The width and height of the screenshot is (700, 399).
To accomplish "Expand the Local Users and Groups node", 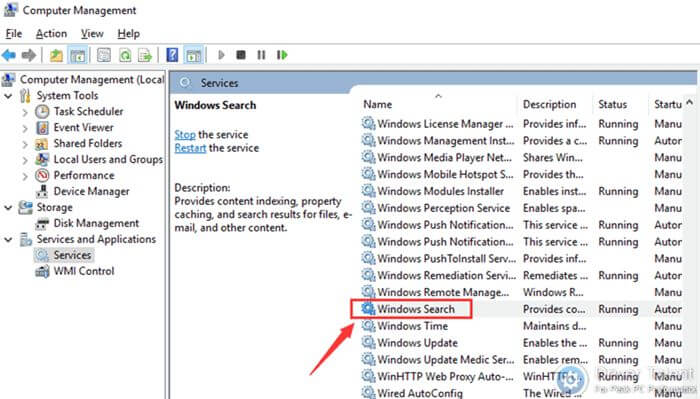I will pyautogui.click(x=25, y=160).
